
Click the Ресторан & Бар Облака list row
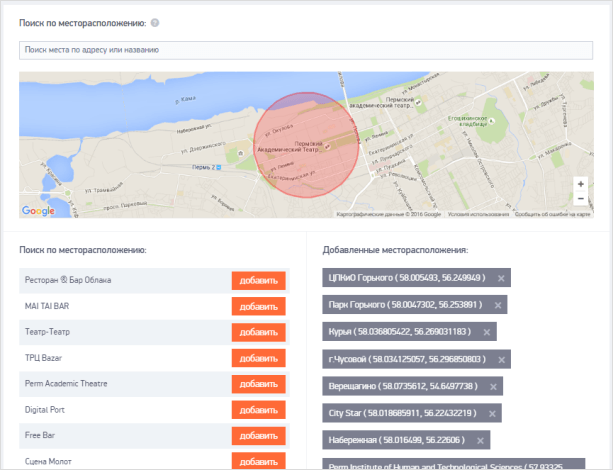(x=154, y=280)
